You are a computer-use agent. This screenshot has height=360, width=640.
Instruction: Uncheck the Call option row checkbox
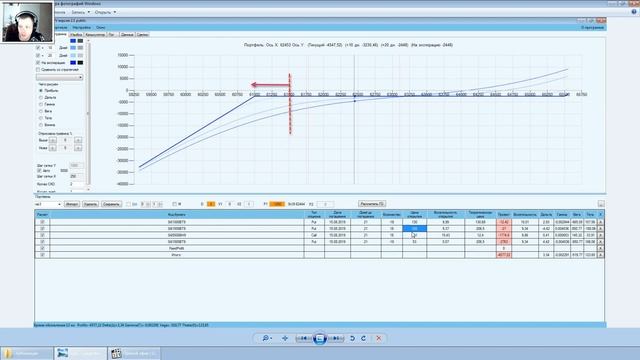click(x=42, y=235)
